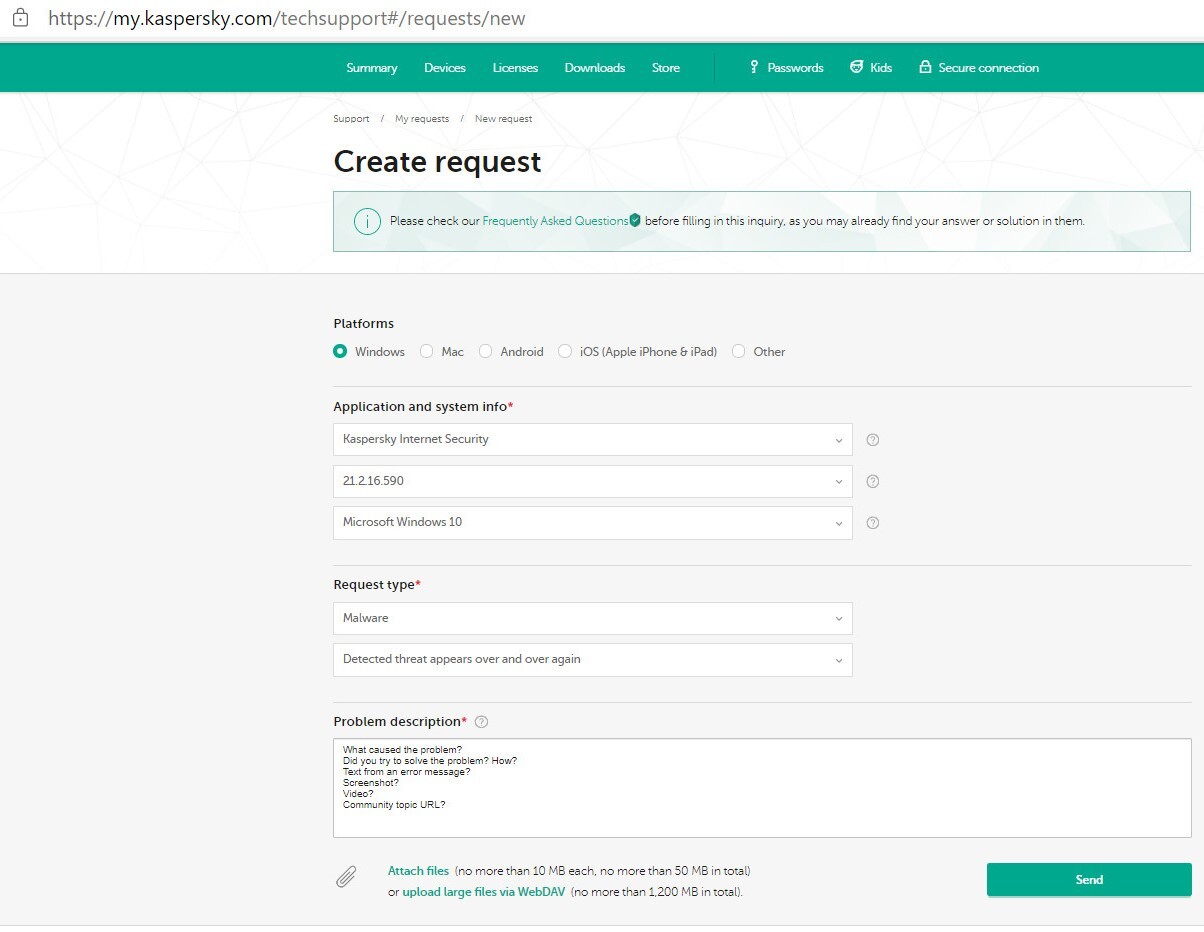This screenshot has width=1204, height=932.
Task: Click into the Problem description text area
Action: [762, 788]
